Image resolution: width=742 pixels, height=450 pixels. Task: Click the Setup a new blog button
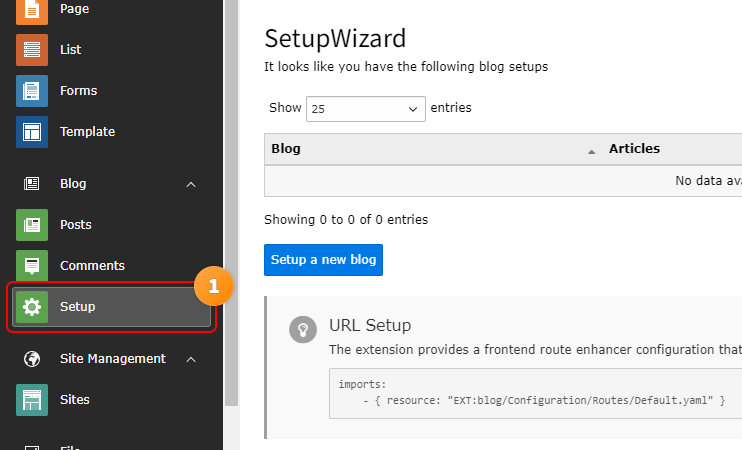tap(323, 260)
